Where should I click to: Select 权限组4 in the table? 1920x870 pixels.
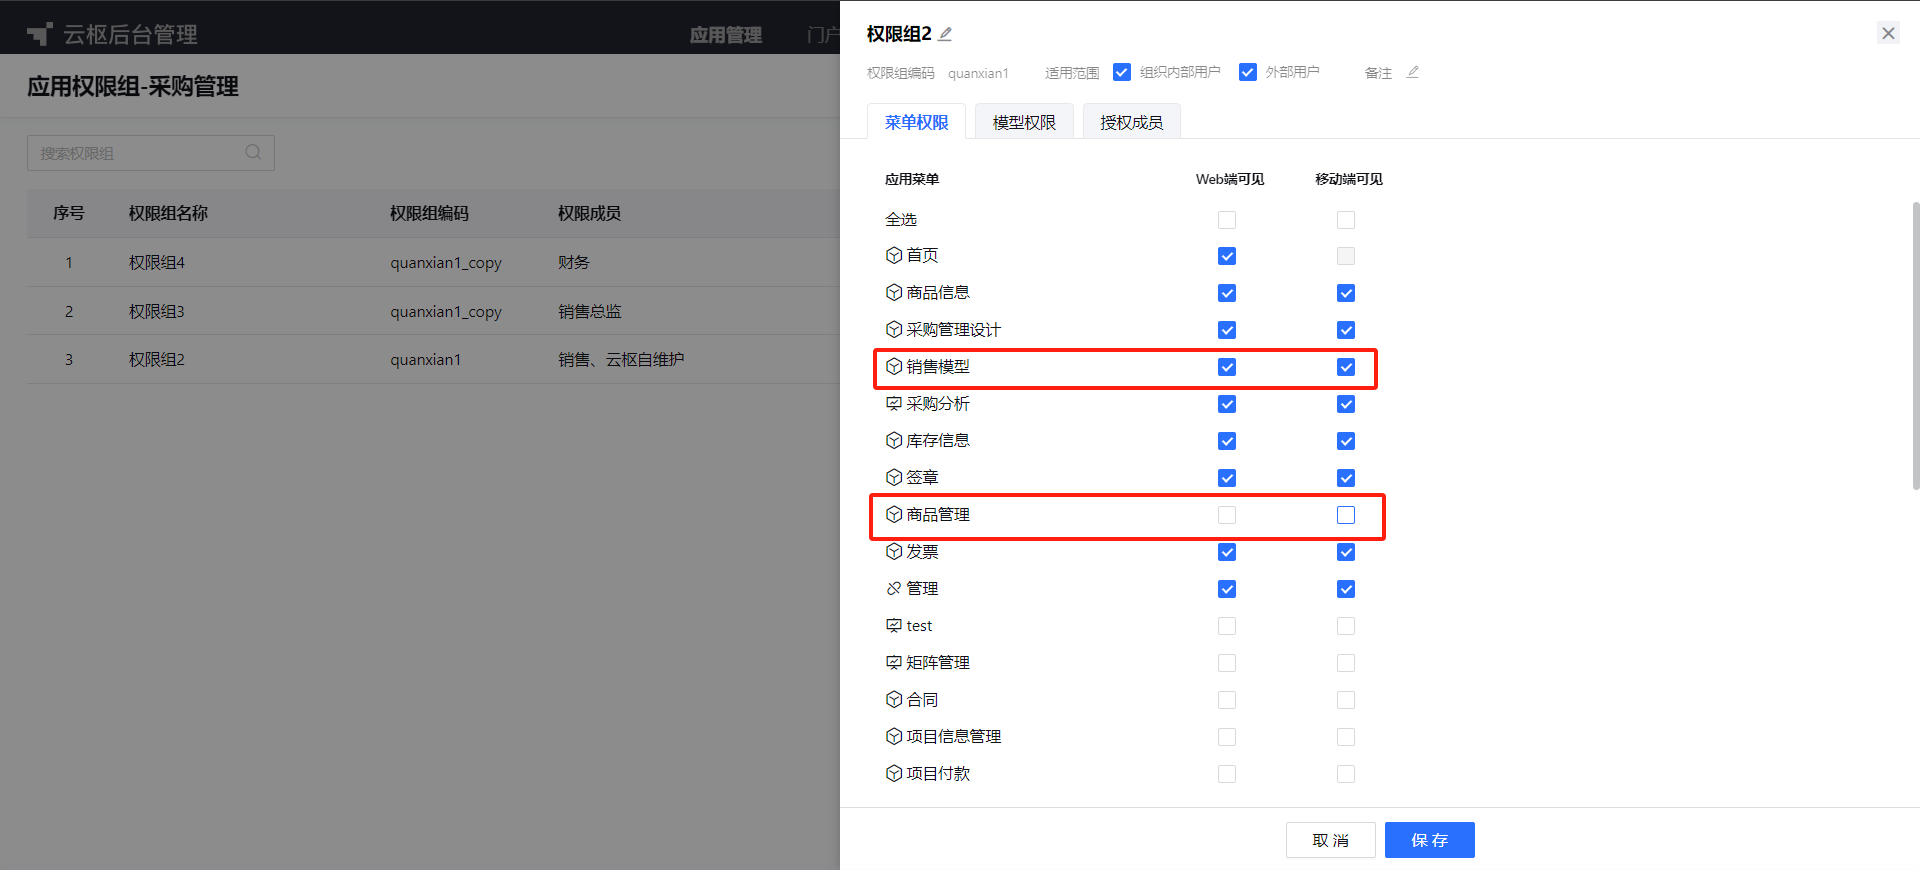coord(157,262)
